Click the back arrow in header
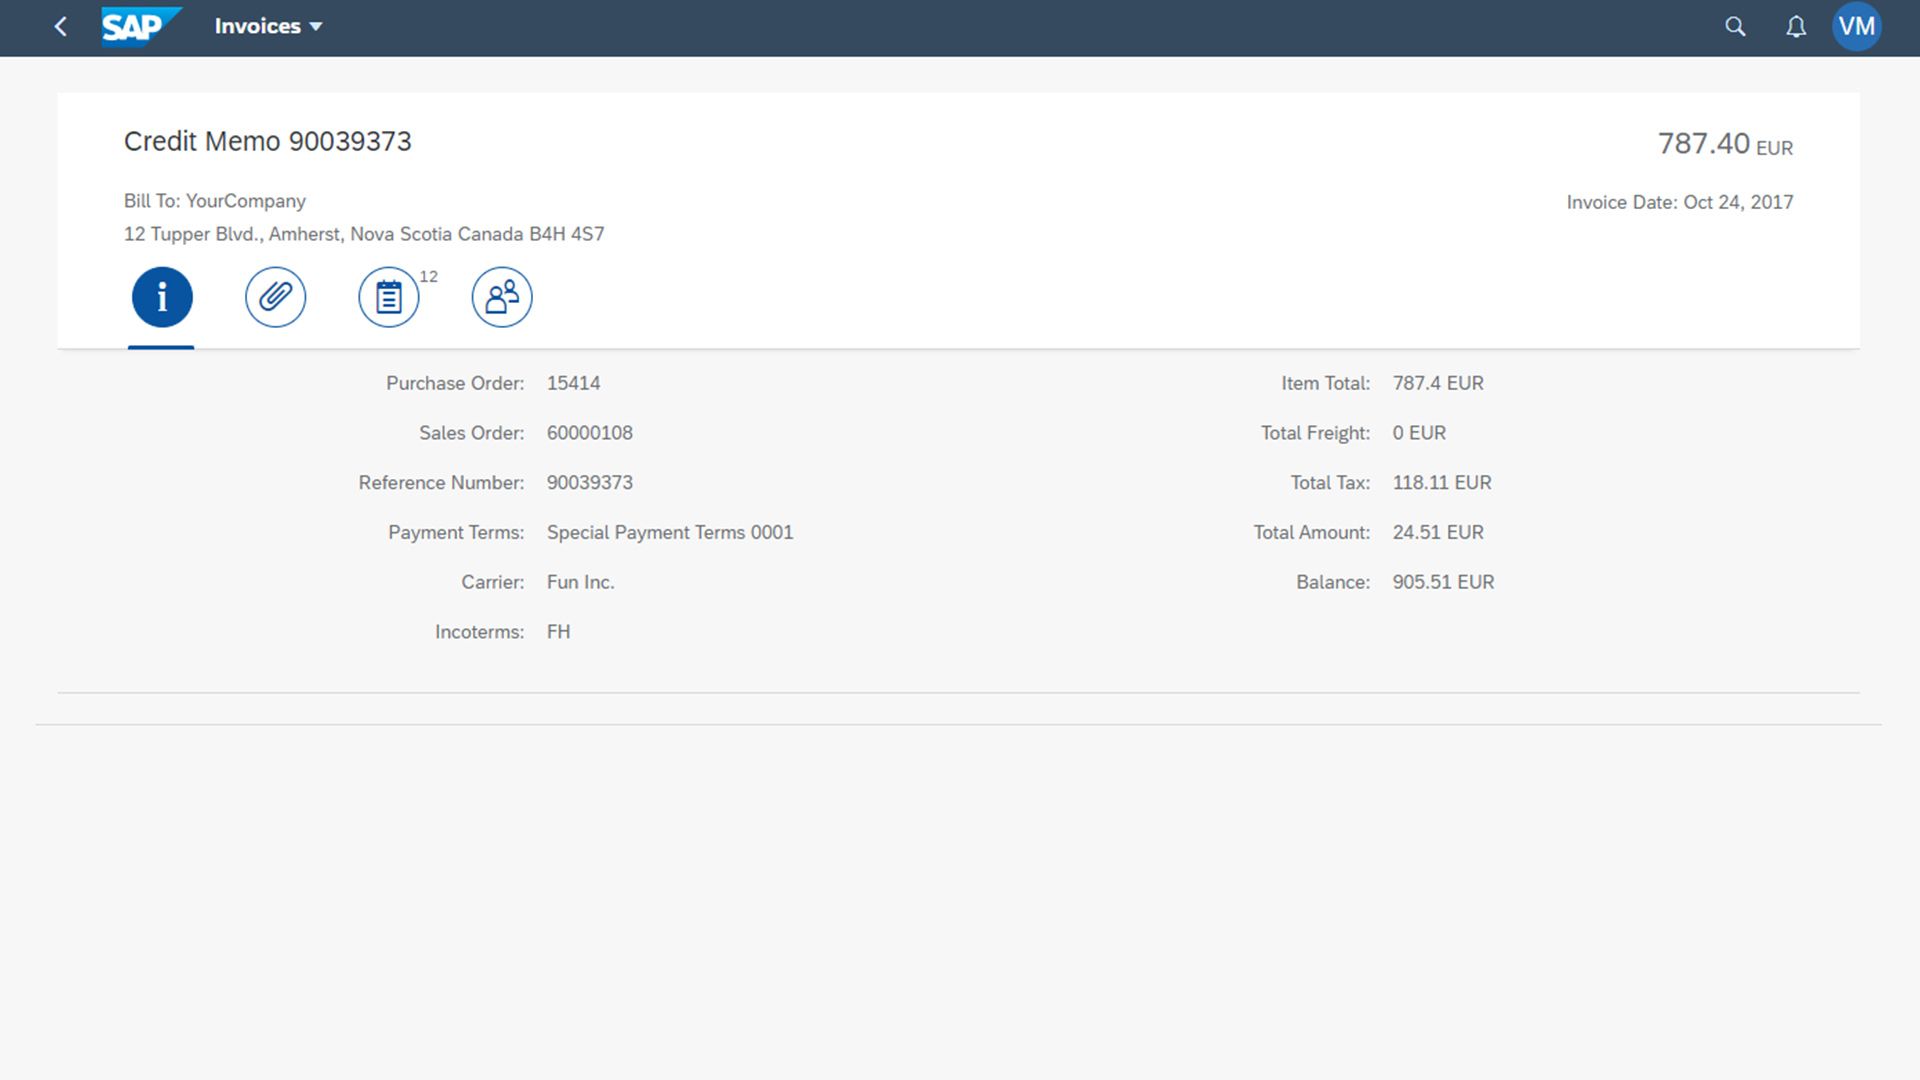Image resolution: width=1920 pixels, height=1080 pixels. point(61,27)
